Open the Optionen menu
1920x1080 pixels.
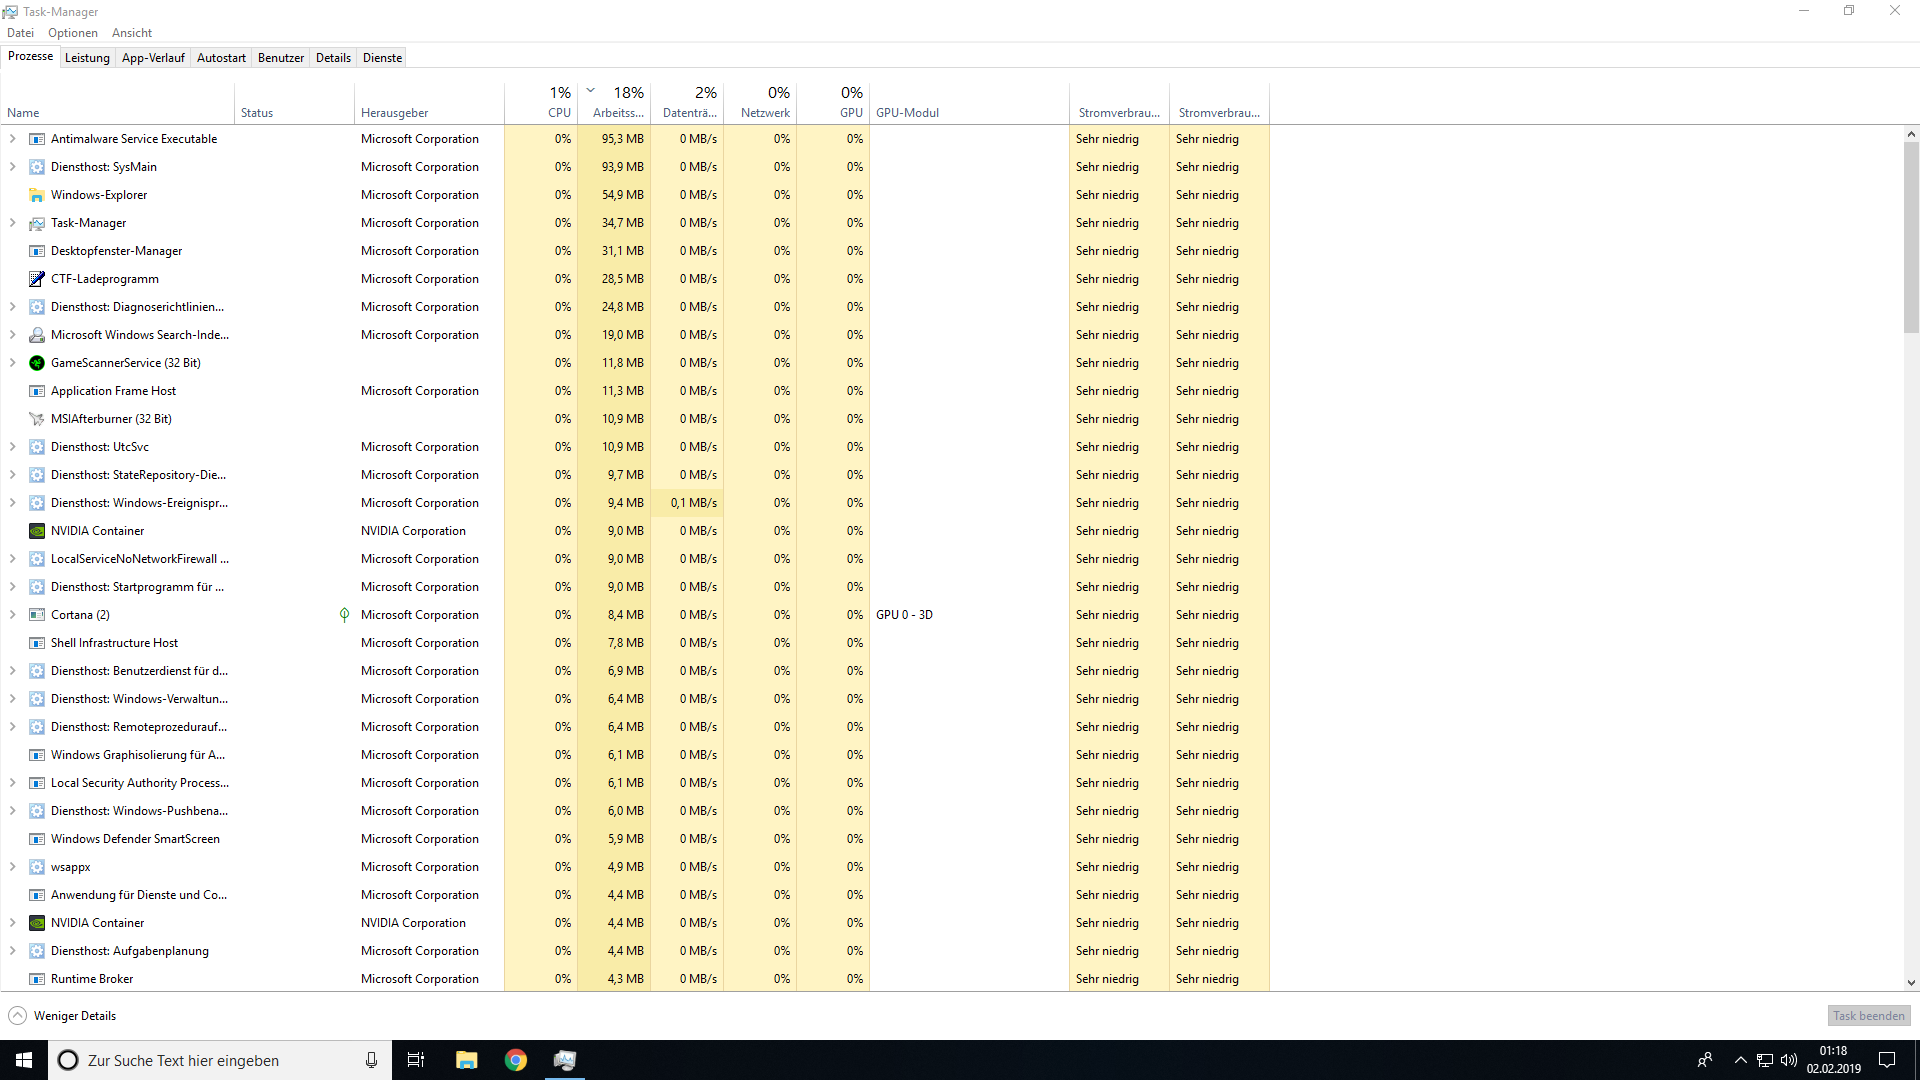click(73, 33)
